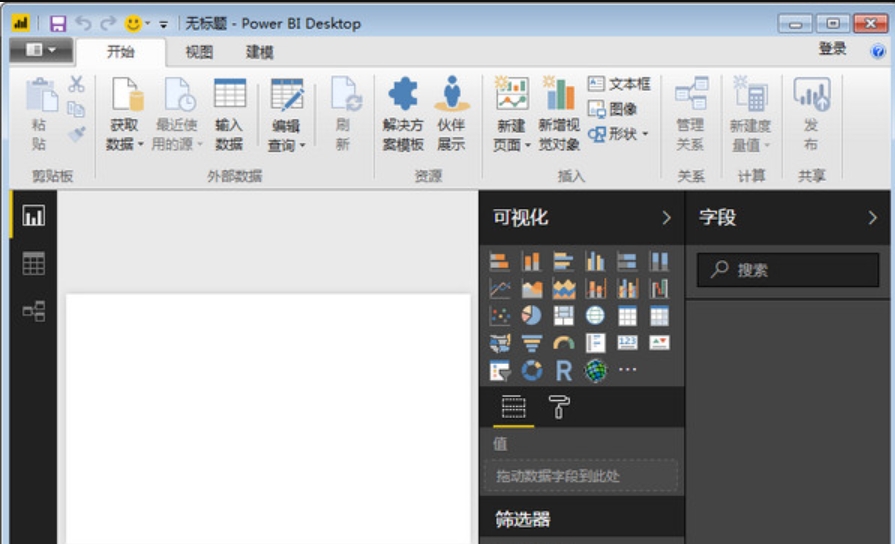Click the 拖动数据字段到此处 drop zone
895x544 pixels.
(x=581, y=476)
